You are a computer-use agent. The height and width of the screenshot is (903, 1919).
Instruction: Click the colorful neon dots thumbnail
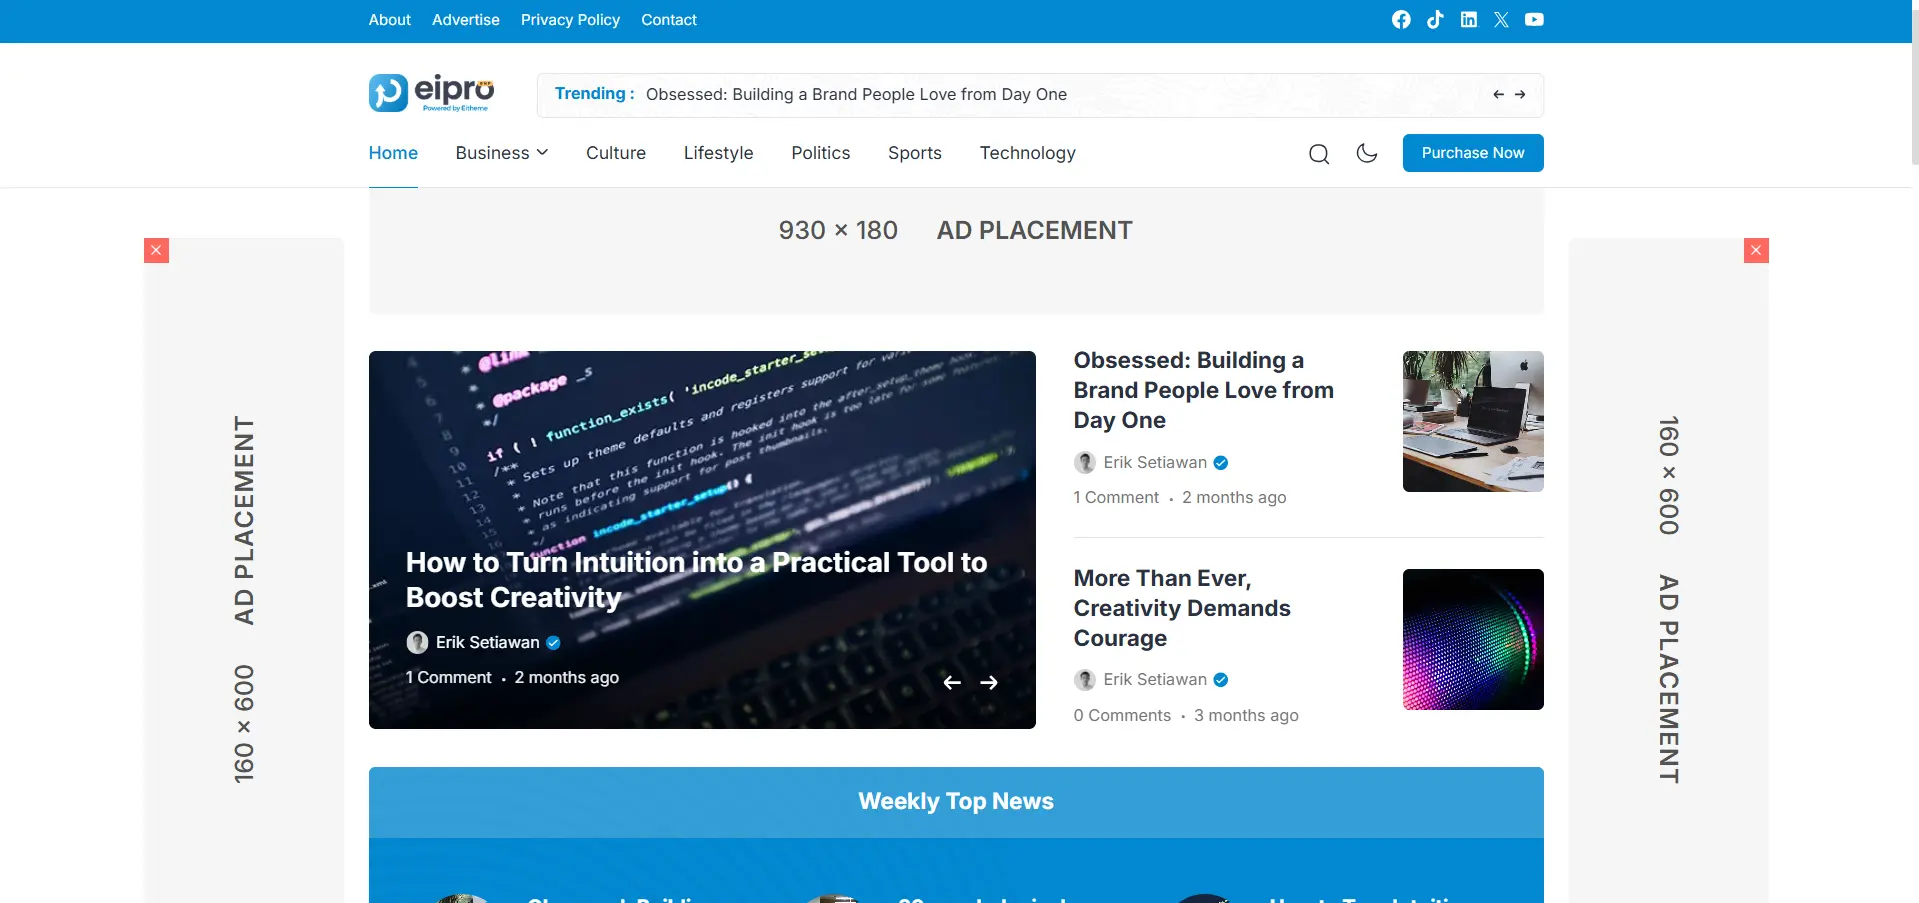point(1473,639)
